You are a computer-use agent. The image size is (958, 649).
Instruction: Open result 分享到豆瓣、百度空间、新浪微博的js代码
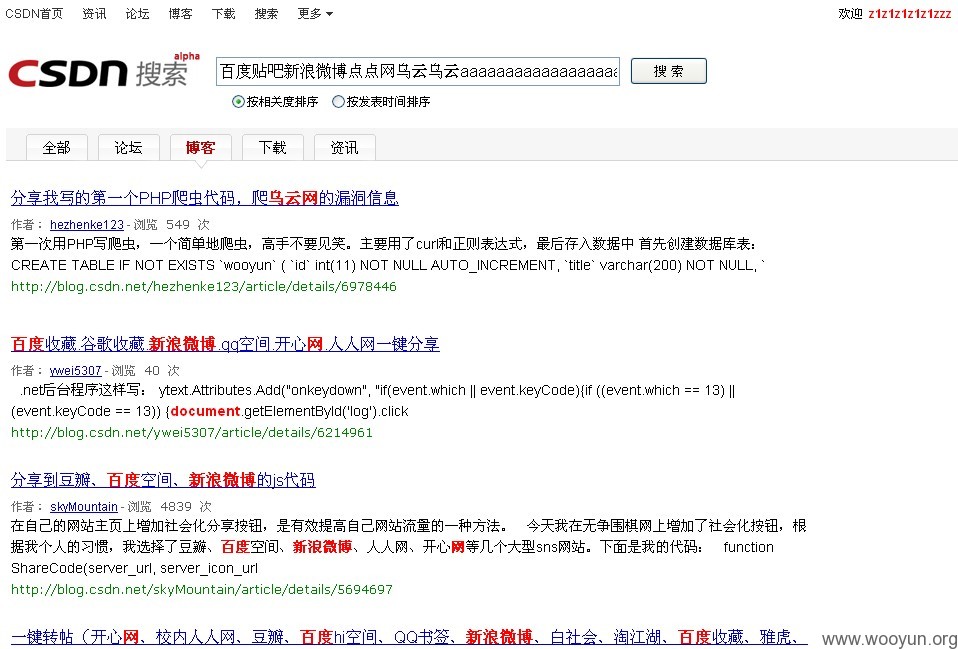163,480
